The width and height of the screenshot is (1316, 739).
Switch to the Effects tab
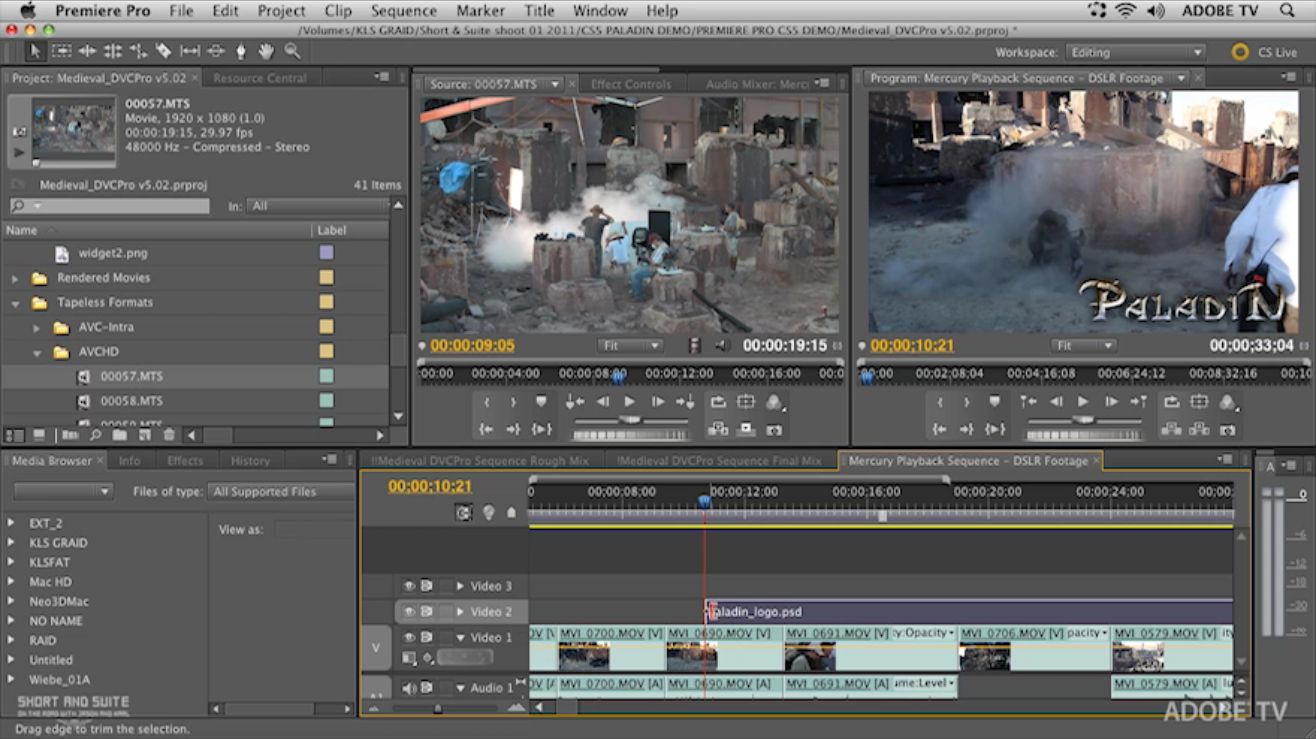pos(185,461)
